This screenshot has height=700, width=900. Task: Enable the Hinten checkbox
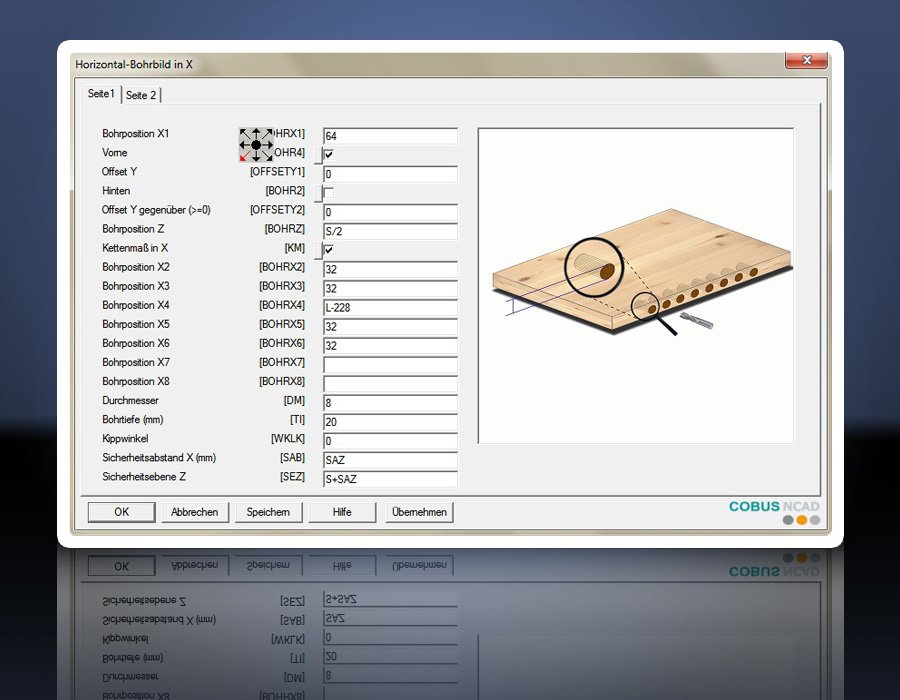[x=329, y=192]
